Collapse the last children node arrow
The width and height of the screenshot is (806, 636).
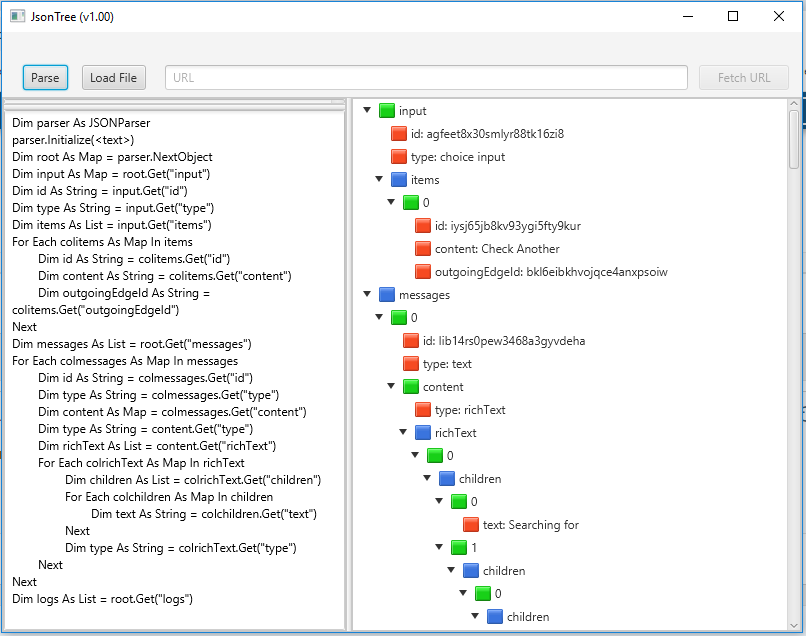pos(475,615)
